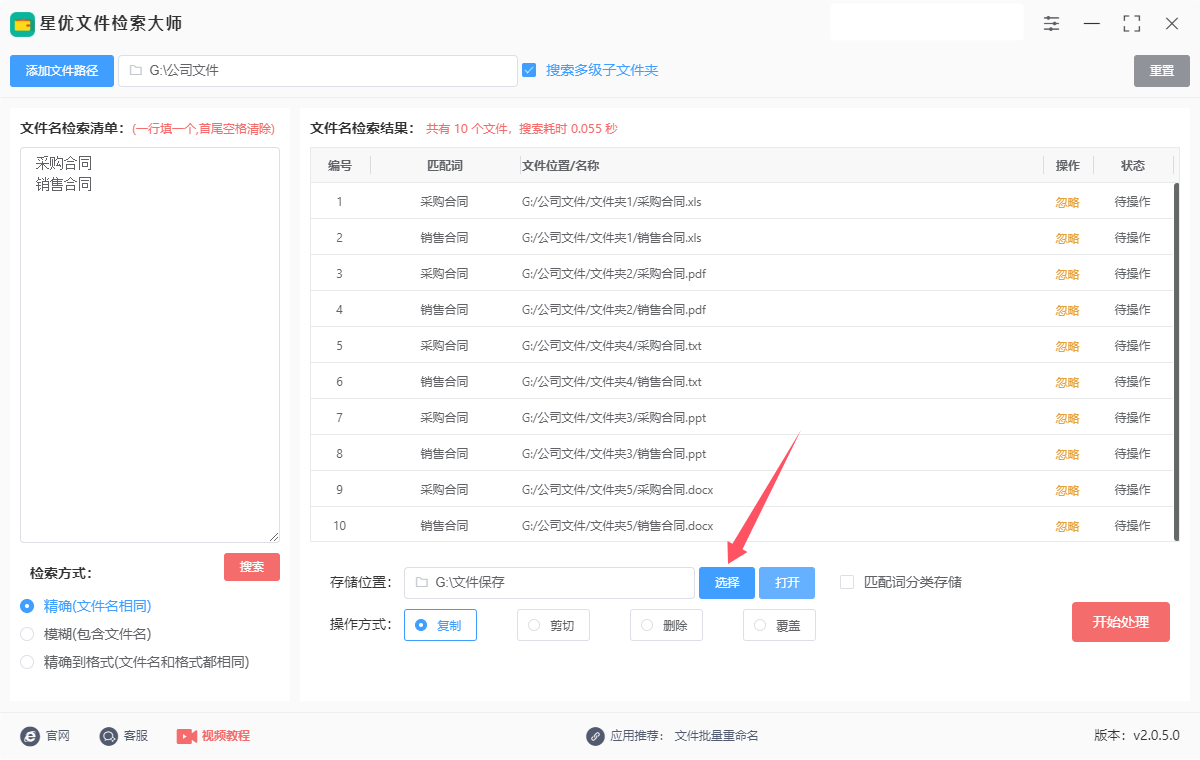Click file path G:/公司文件/文件夹3/销售合同.ppt
The height and width of the screenshot is (760, 1200).
tap(614, 454)
